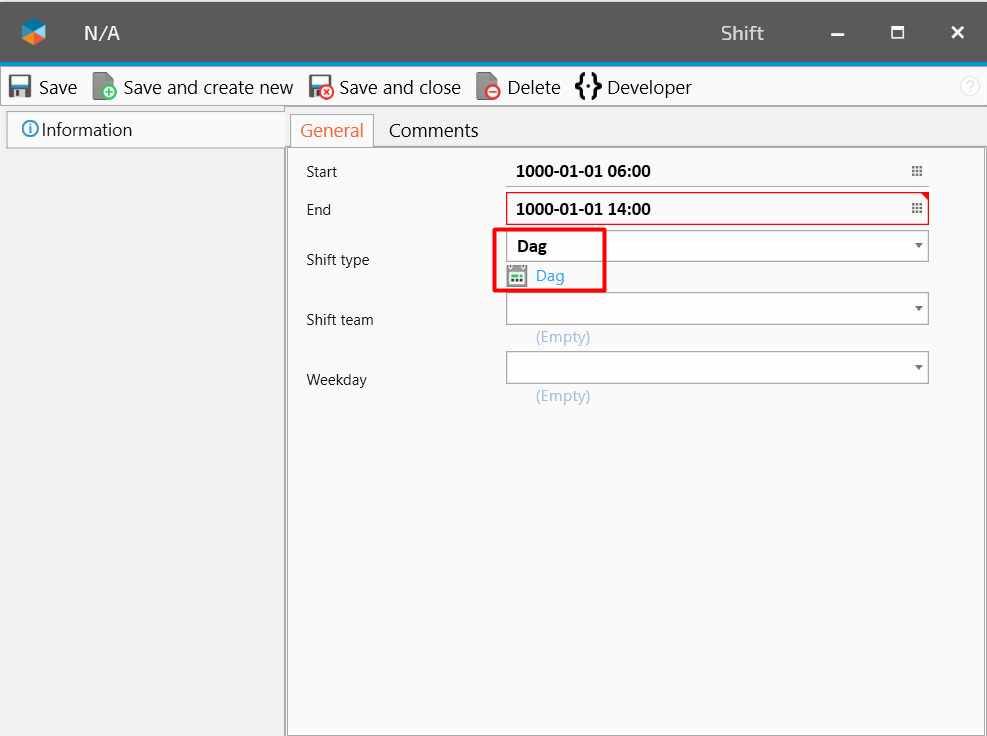
Task: Switch to the Comments tab
Action: click(433, 131)
